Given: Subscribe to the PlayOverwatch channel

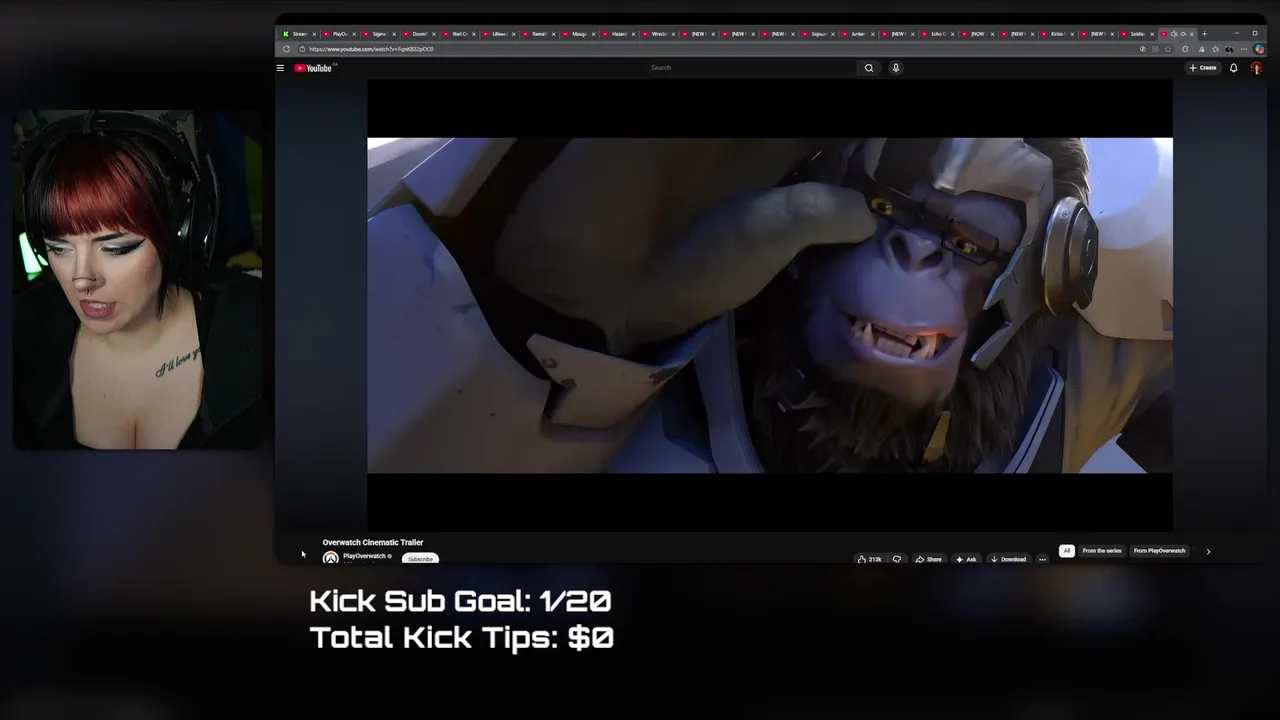Looking at the screenshot, I should click(420, 559).
